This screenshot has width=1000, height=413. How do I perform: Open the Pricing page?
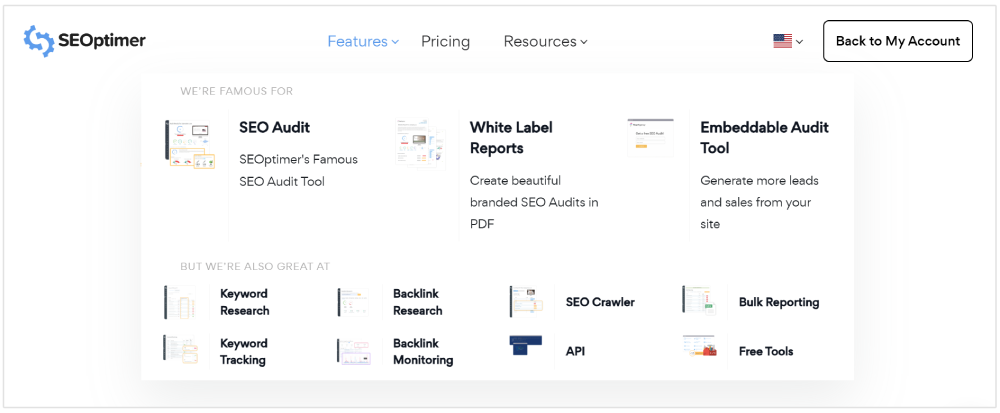[445, 41]
